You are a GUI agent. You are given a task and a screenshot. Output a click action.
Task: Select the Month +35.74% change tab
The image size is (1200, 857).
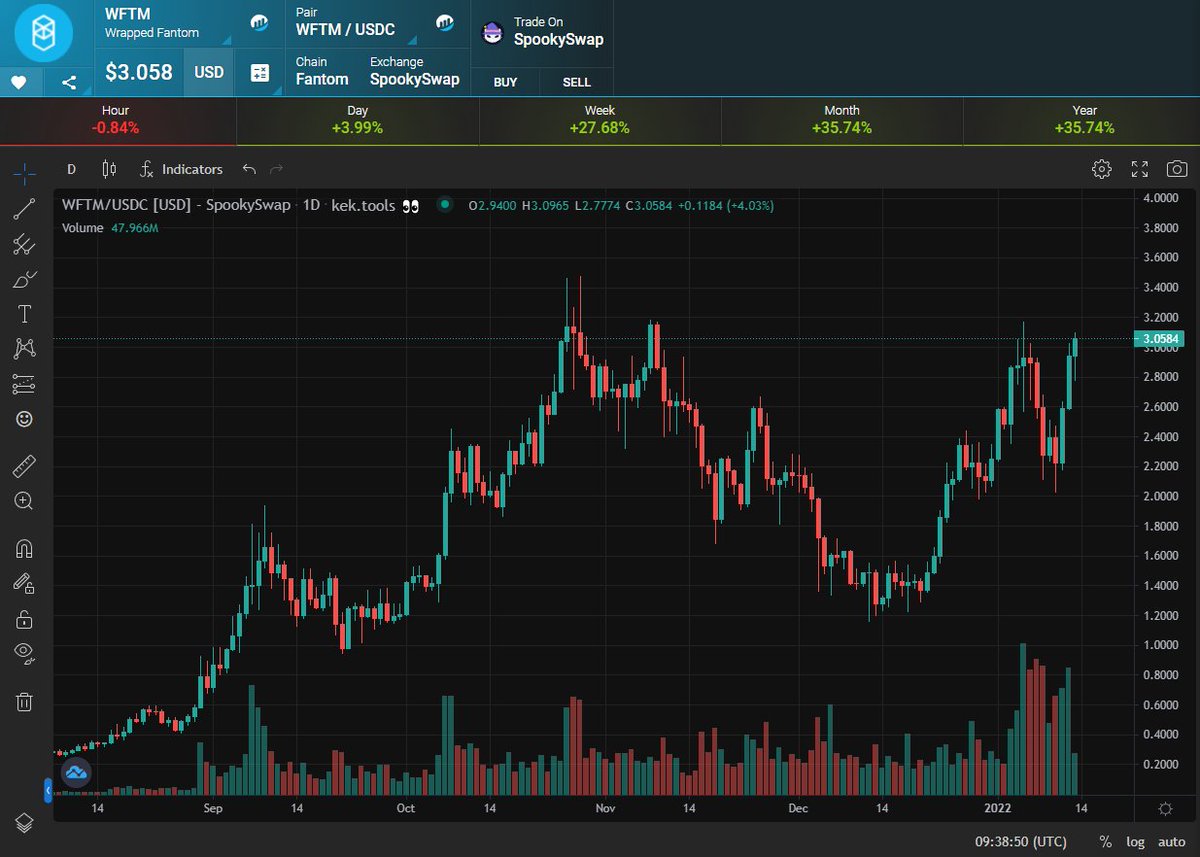[x=842, y=120]
